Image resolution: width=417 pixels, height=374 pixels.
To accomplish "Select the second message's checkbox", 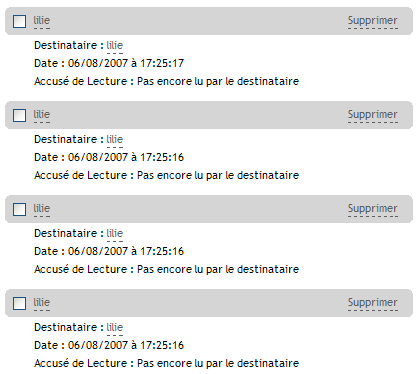I will tap(19, 116).
